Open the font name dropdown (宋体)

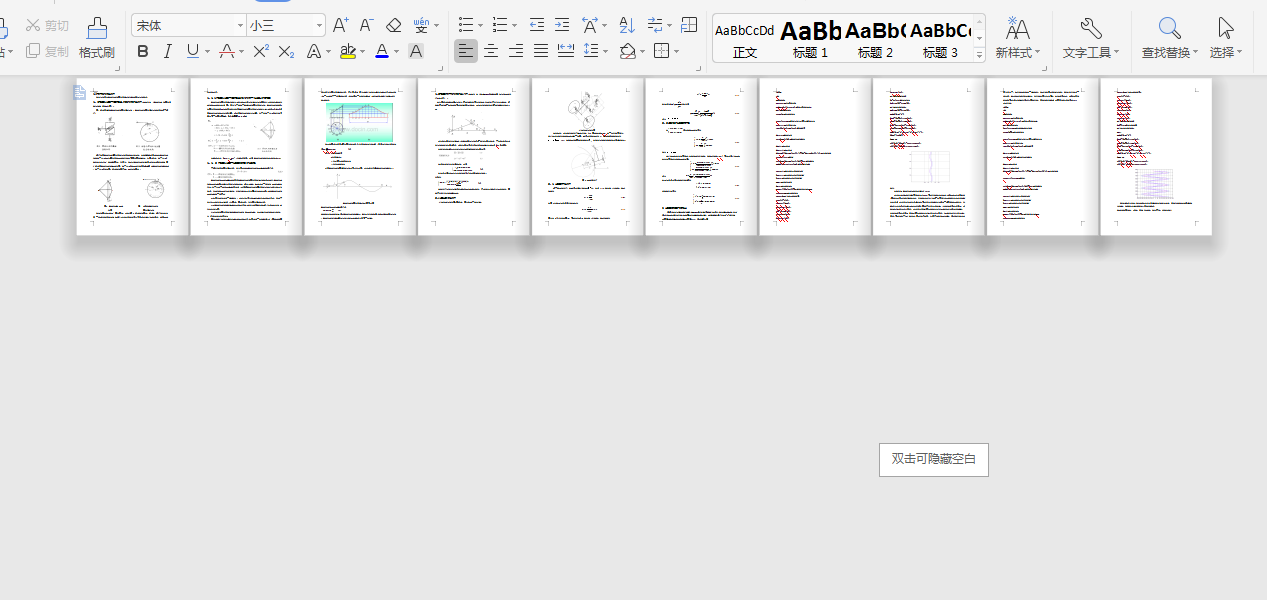[241, 25]
